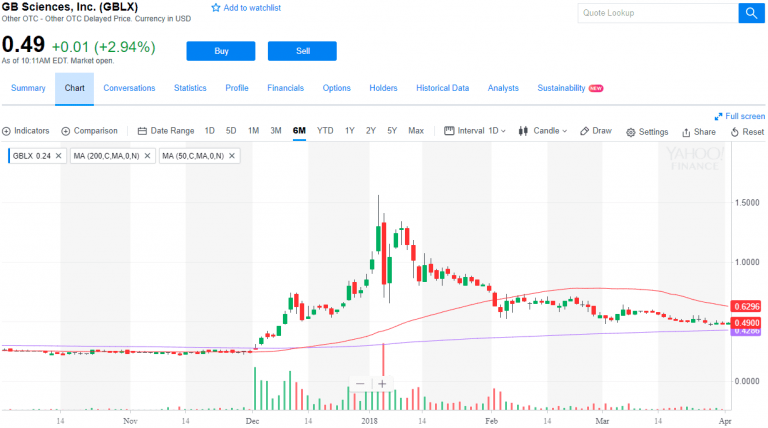This screenshot has width=768, height=428.
Task: Switch to the Chart tab
Action: coord(74,88)
